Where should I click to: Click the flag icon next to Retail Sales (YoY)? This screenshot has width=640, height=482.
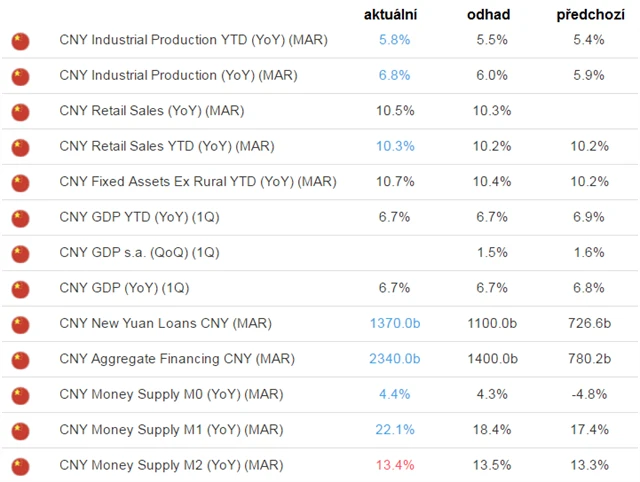(20, 111)
